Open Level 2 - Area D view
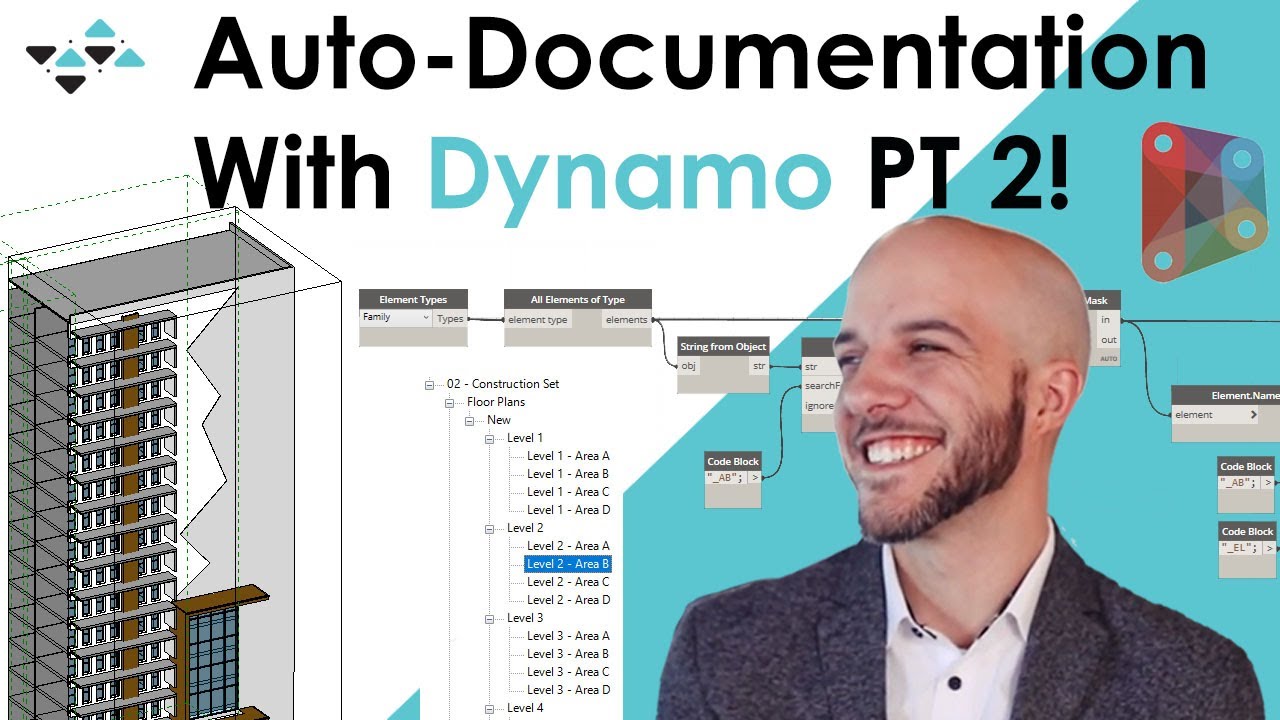 (x=568, y=600)
